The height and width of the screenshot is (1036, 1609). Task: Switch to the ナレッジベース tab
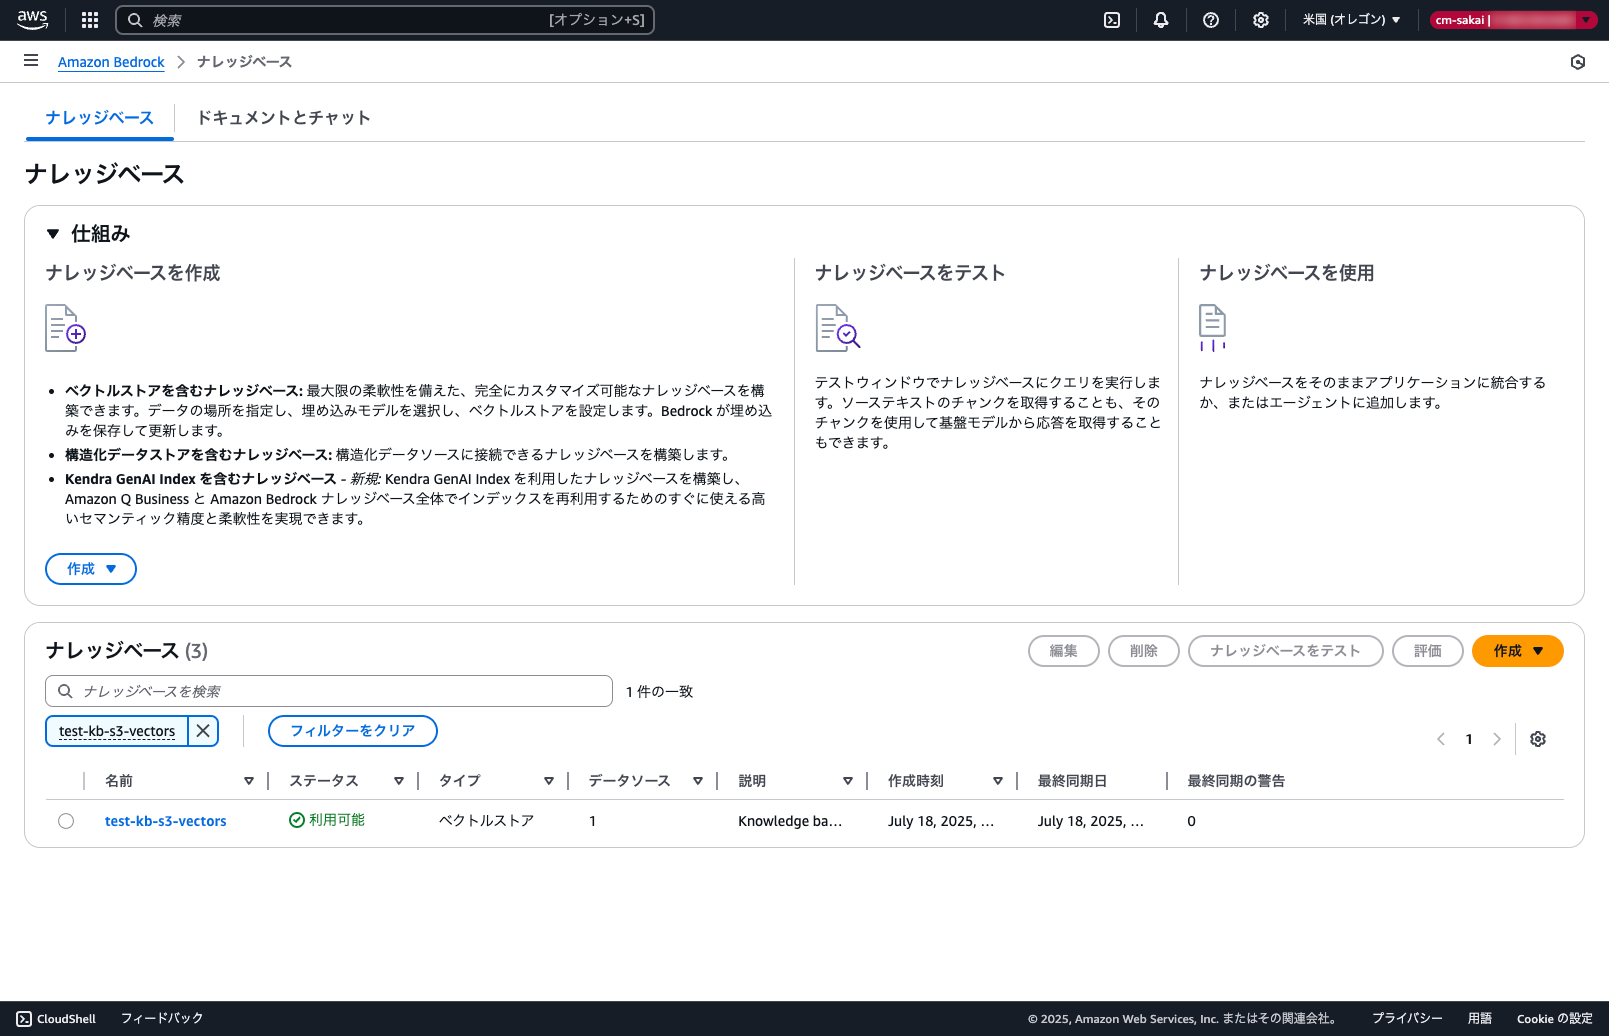[x=99, y=118]
